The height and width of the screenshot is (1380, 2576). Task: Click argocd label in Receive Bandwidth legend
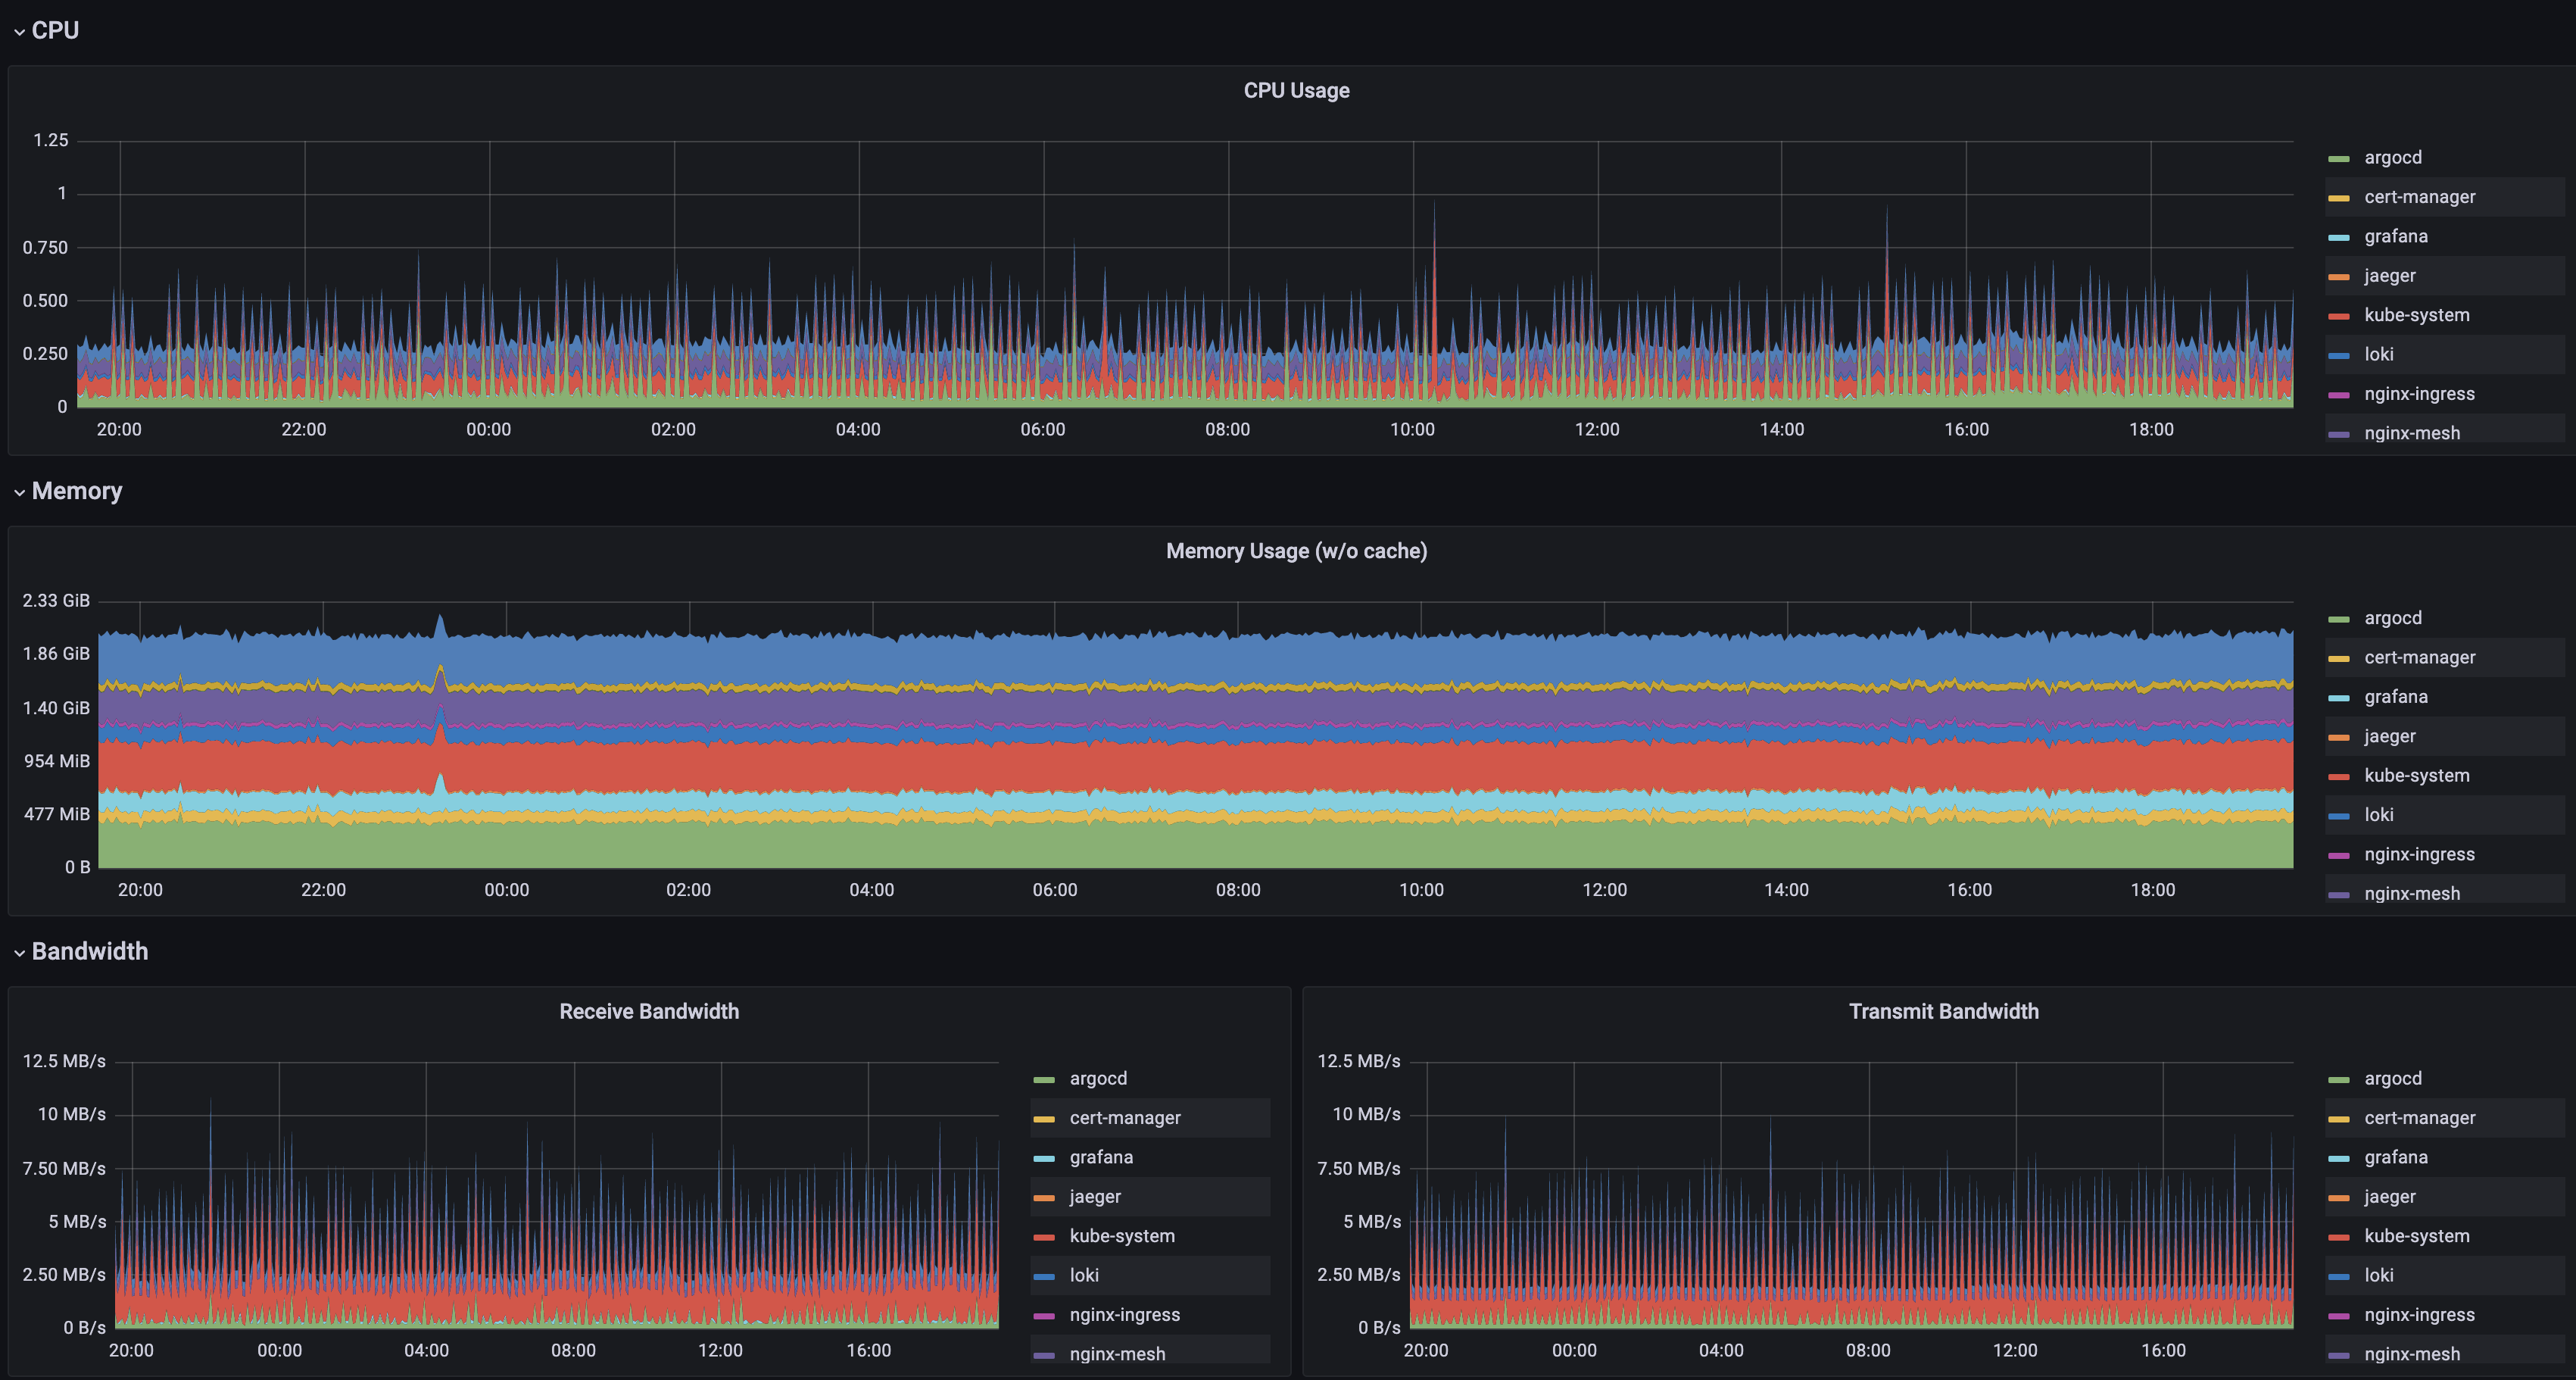[x=1098, y=1079]
